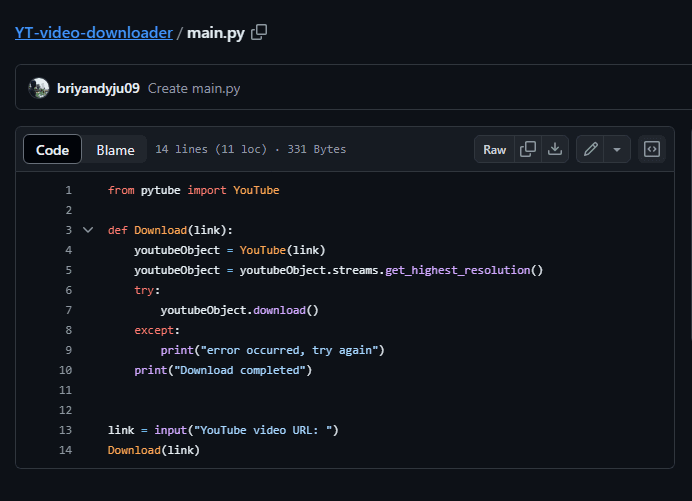This screenshot has width=692, height=501.
Task: Click the briyandyju09 avatar image
Action: [39, 88]
